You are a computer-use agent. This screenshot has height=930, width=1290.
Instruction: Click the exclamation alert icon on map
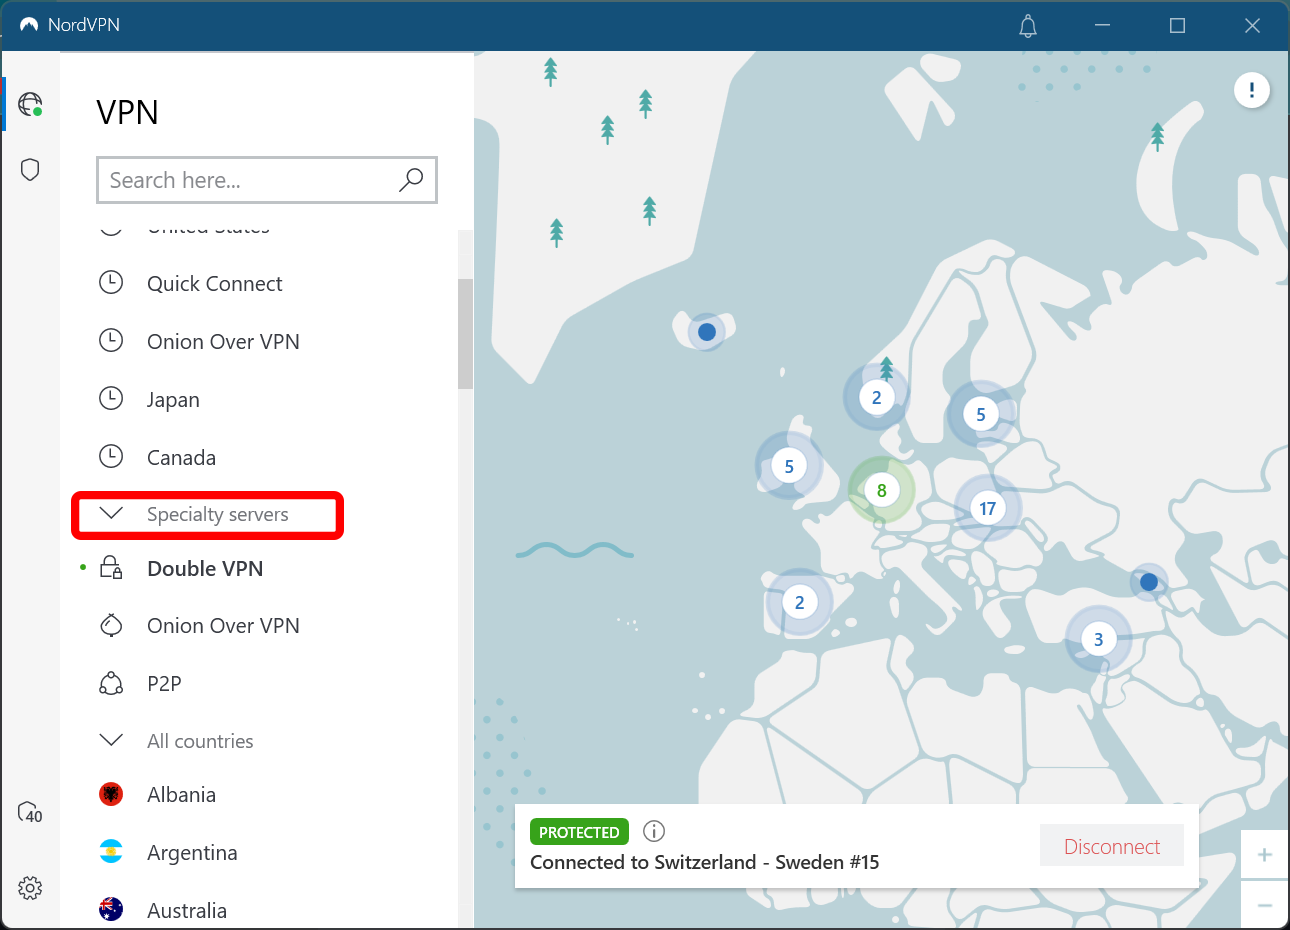pos(1251,90)
